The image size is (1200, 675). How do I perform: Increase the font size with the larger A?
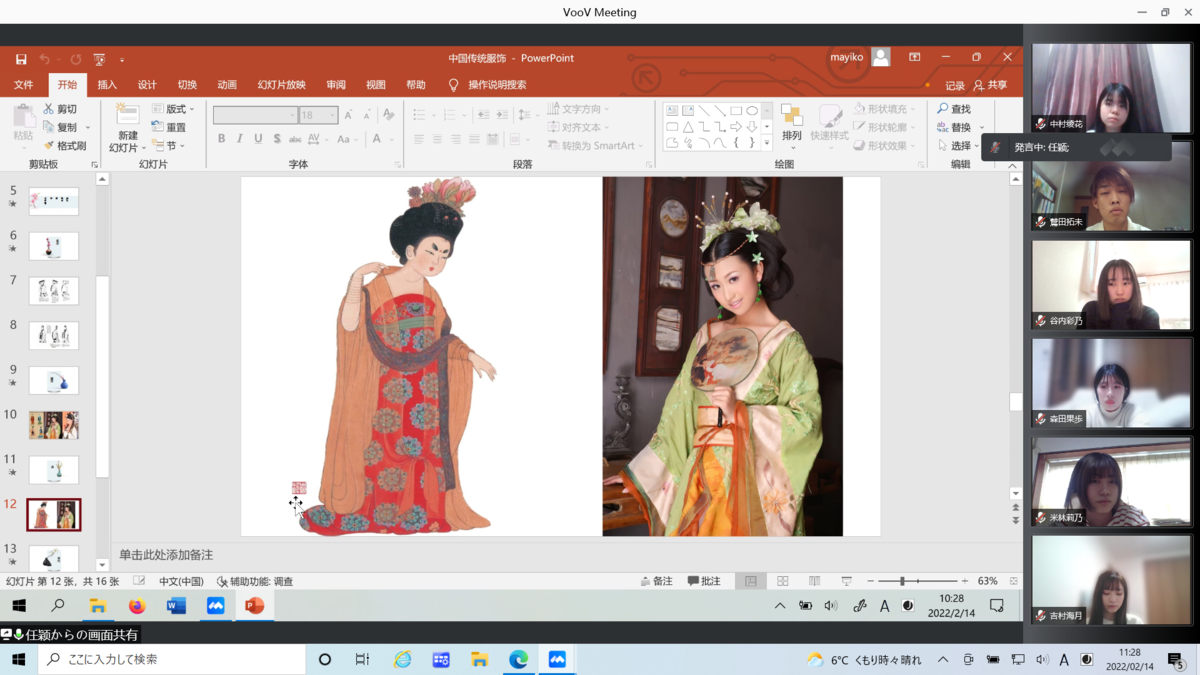(347, 115)
